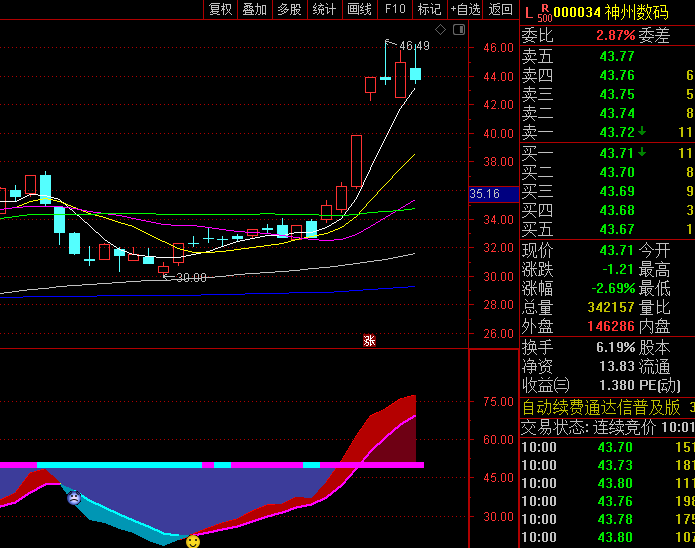Click the stock name 神州数码
This screenshot has height=548, width=695.
[637, 12]
